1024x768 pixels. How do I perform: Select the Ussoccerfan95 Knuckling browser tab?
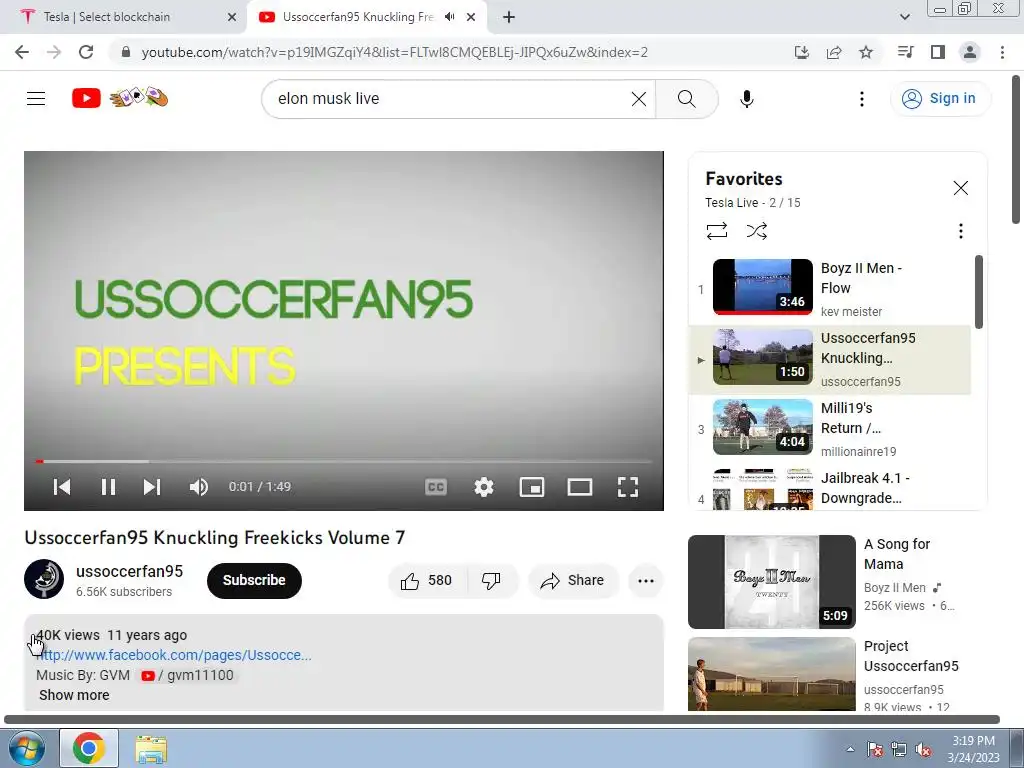(x=358, y=17)
